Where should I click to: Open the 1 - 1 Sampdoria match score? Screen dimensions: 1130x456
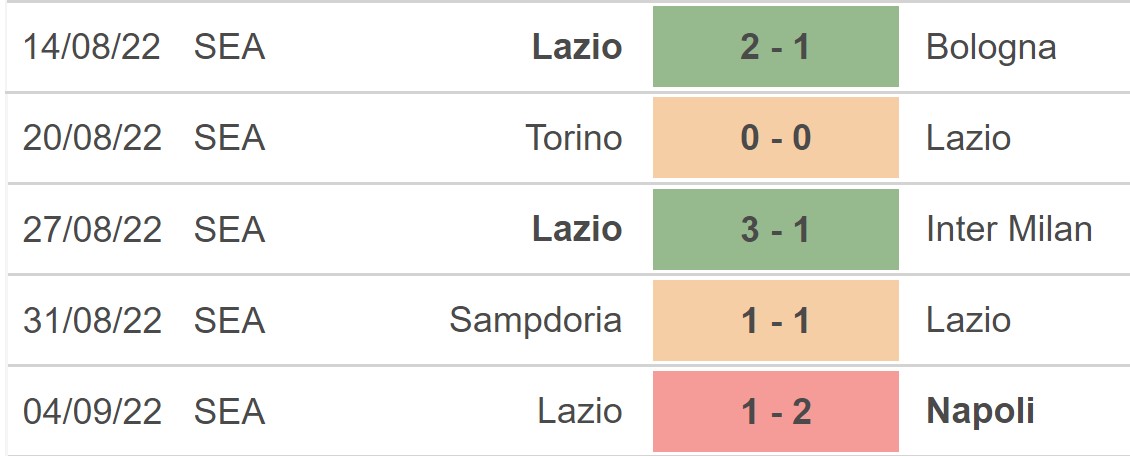click(x=775, y=320)
